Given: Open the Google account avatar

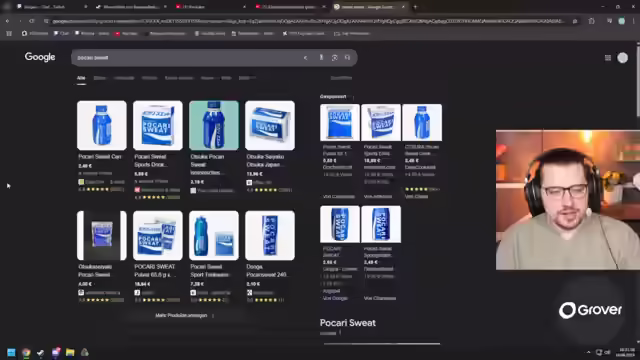Looking at the screenshot, I should tap(622, 58).
